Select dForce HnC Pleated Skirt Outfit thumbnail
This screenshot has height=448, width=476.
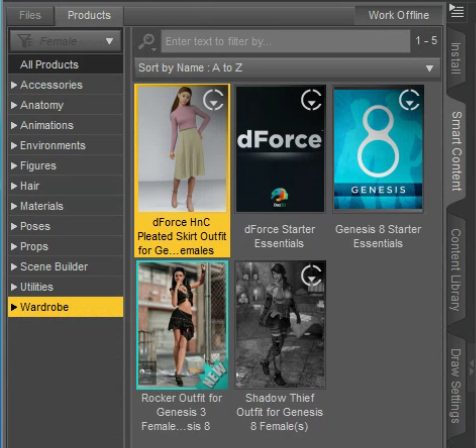[182, 149]
